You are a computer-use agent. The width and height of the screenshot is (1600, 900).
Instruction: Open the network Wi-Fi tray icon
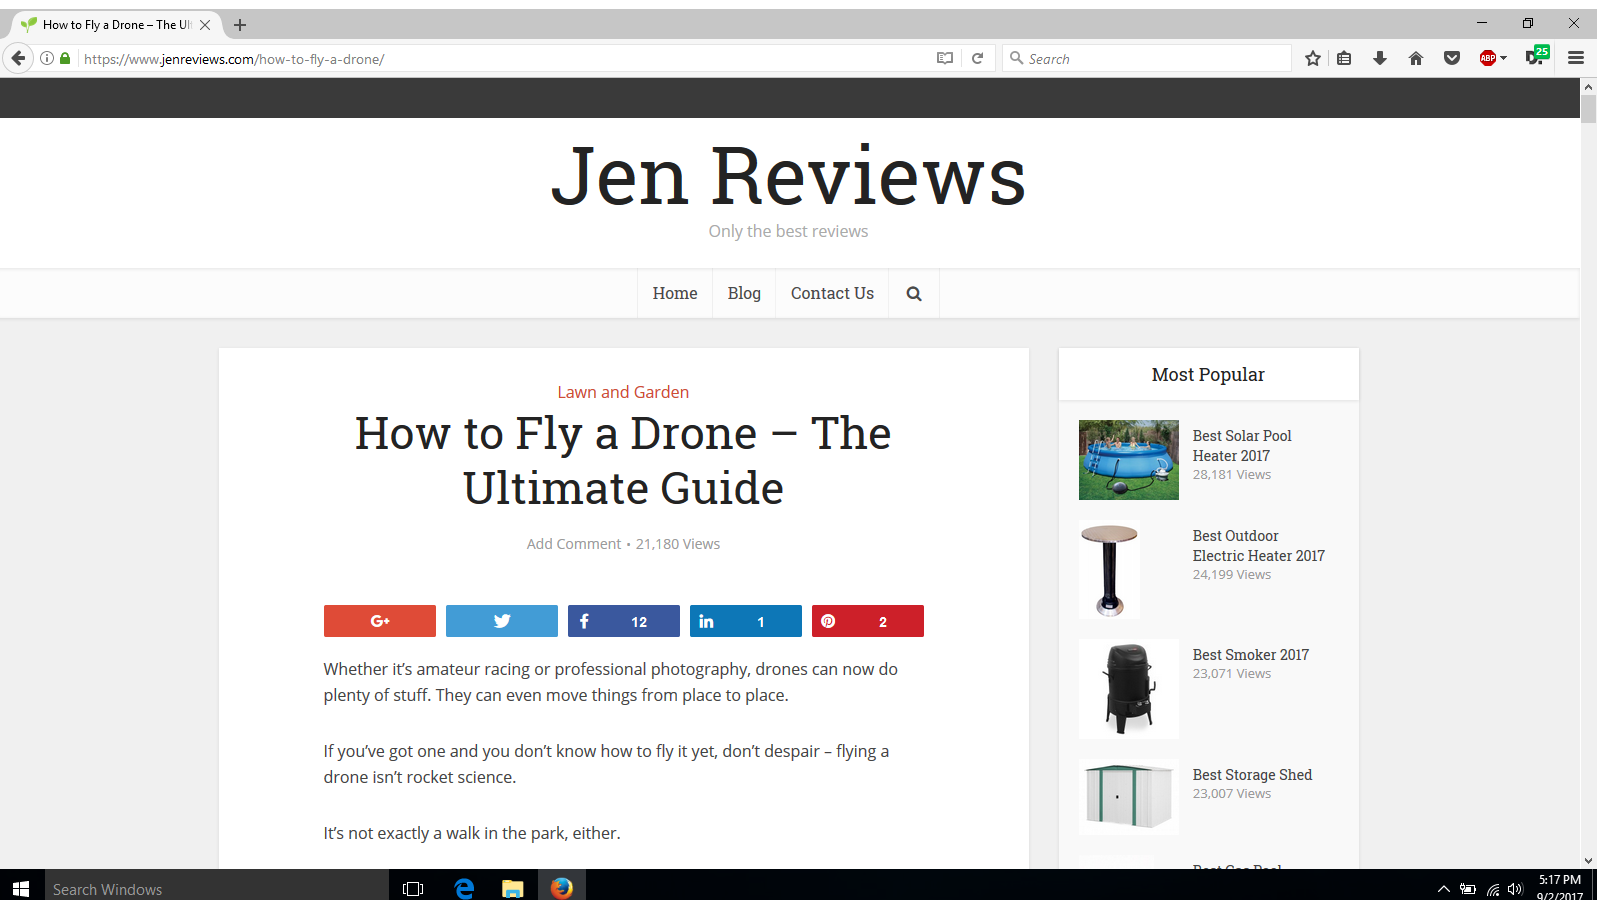1493,889
